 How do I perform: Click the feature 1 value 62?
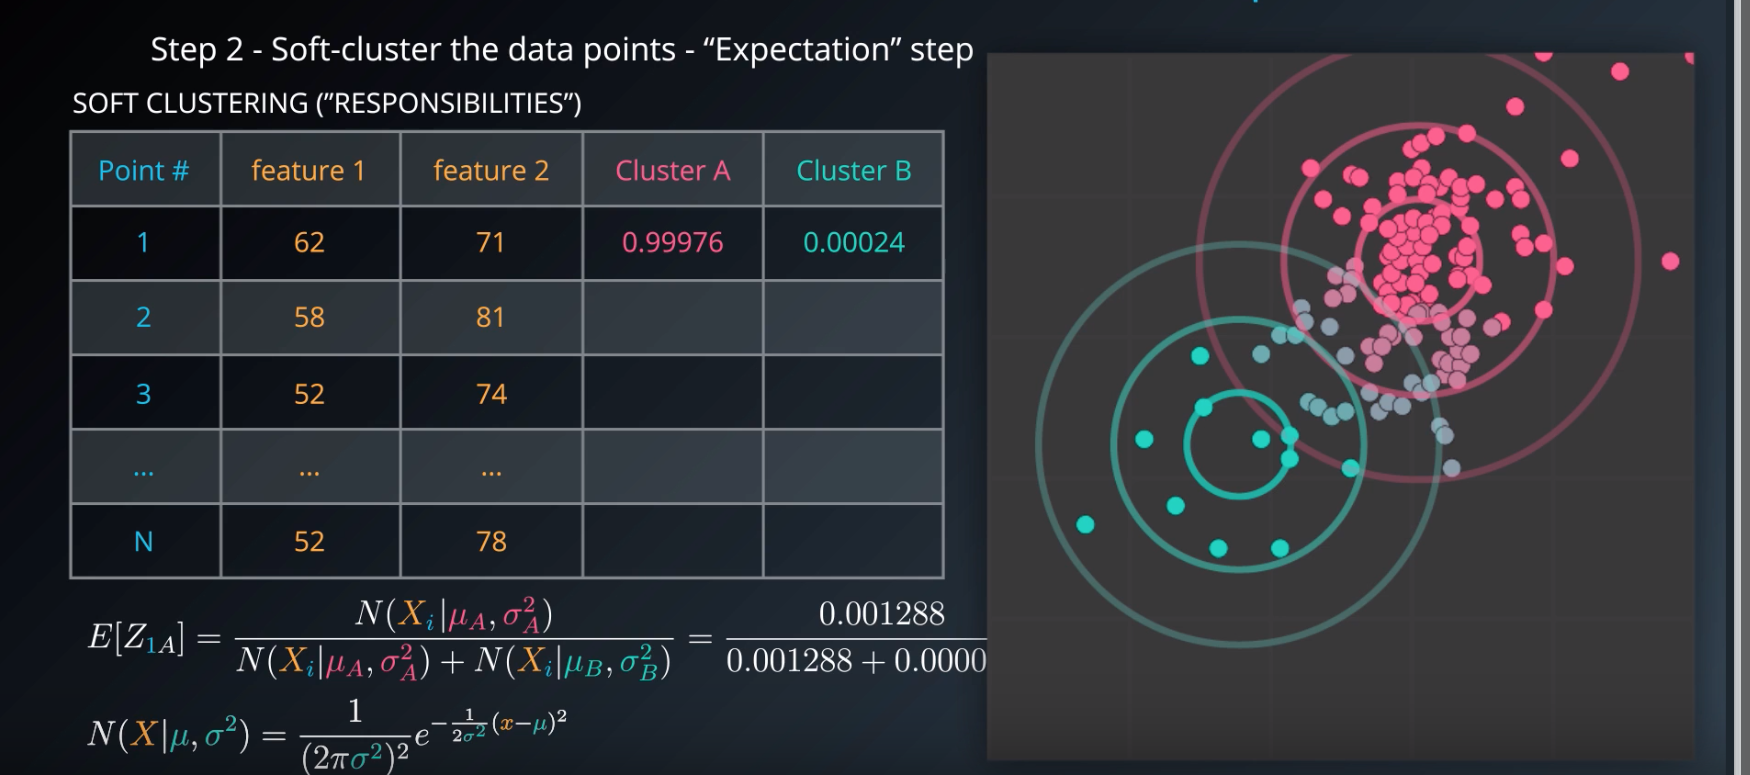[x=309, y=243]
